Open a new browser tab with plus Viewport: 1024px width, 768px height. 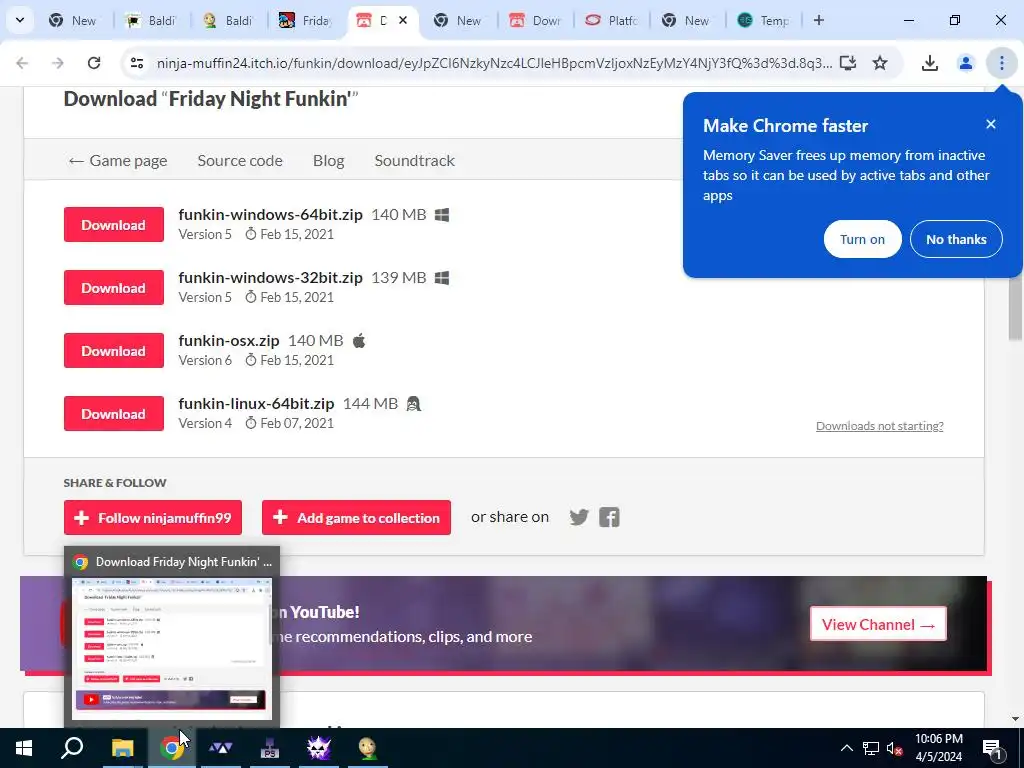coord(818,20)
